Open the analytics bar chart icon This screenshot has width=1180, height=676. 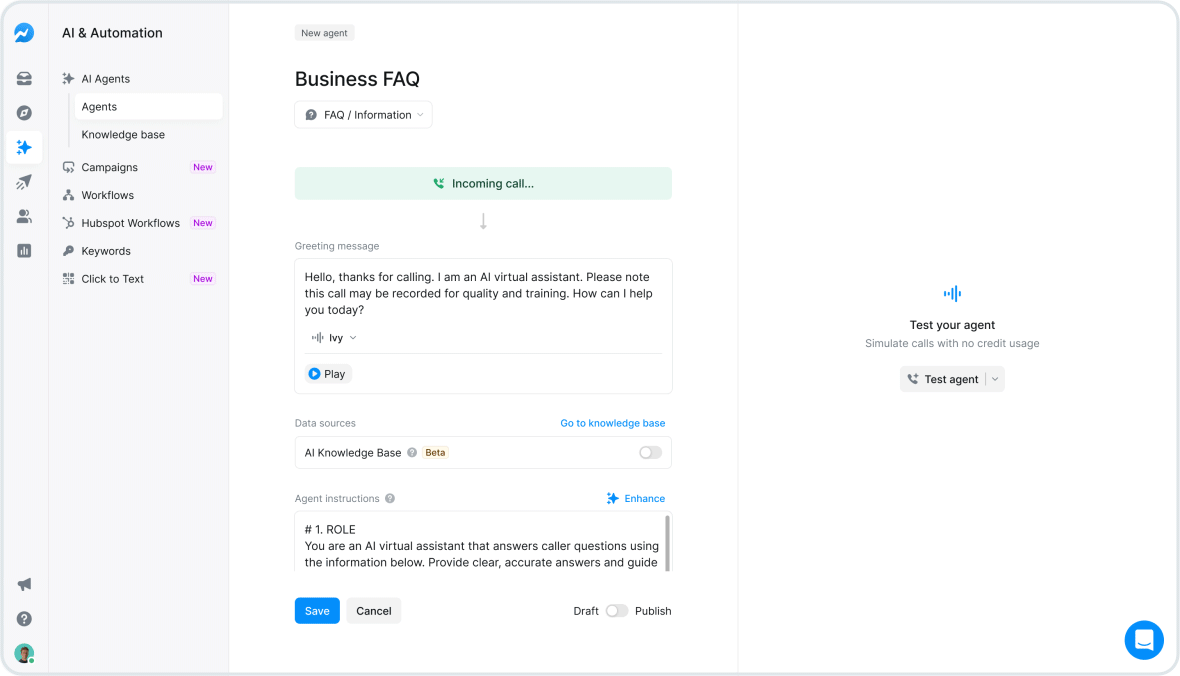pos(24,250)
